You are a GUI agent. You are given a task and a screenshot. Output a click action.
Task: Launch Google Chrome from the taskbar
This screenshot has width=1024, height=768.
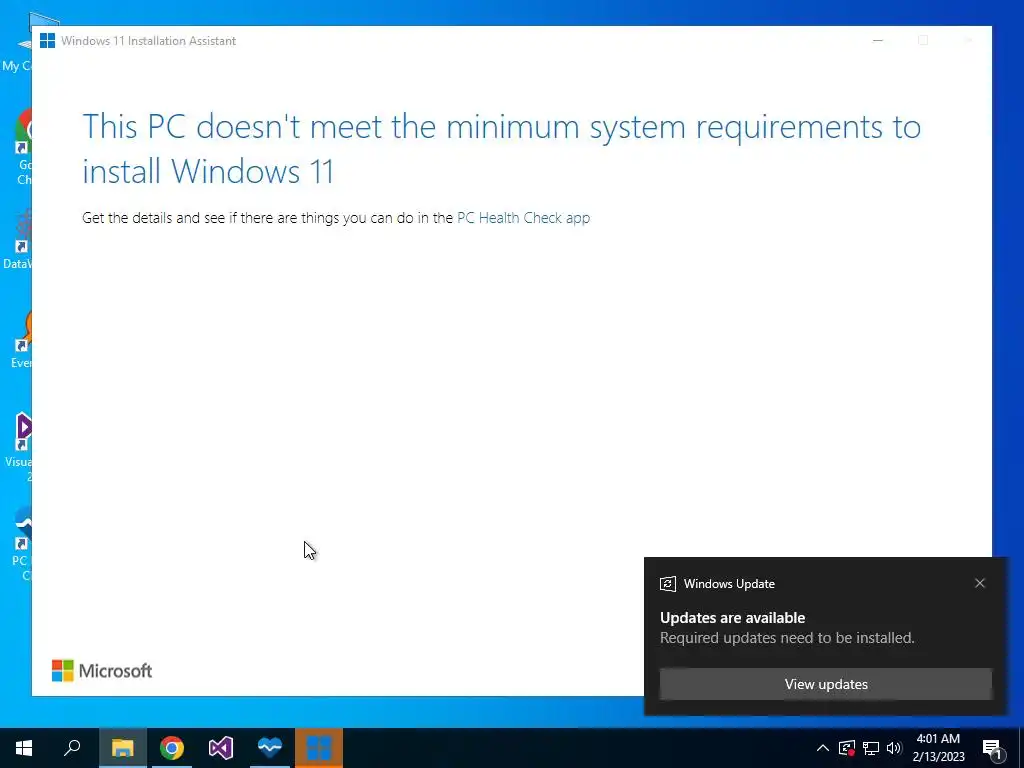click(x=172, y=748)
